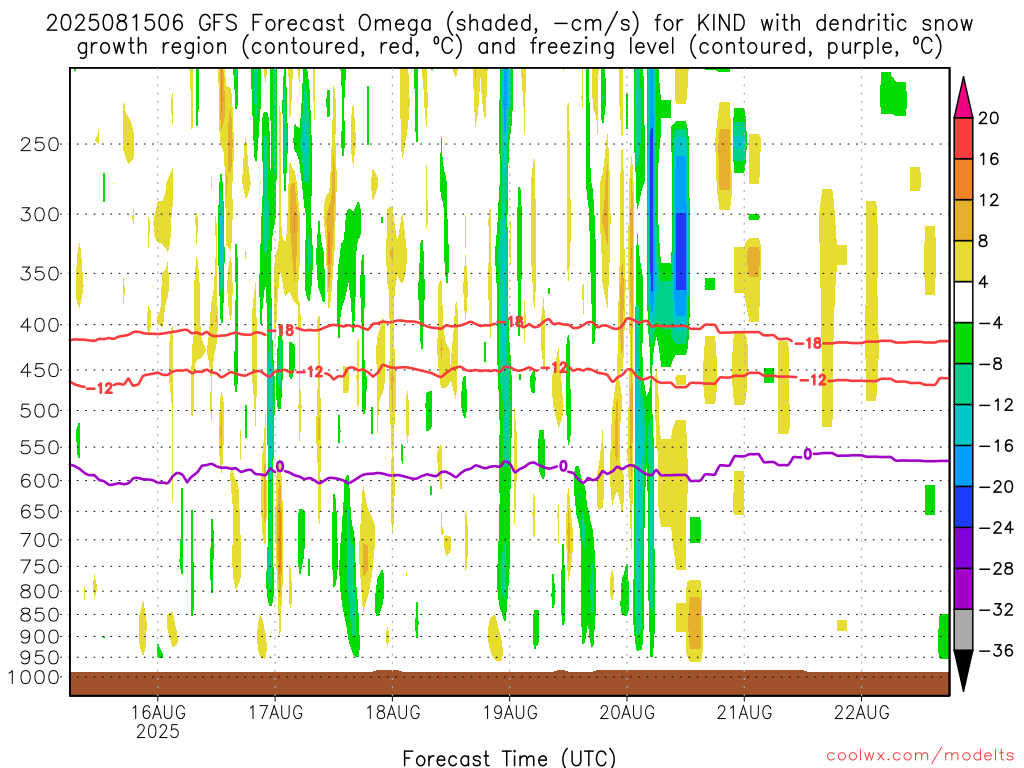The image size is (1024, 768).
Task: Click the rightmost -18 red contour label
Action: point(808,343)
